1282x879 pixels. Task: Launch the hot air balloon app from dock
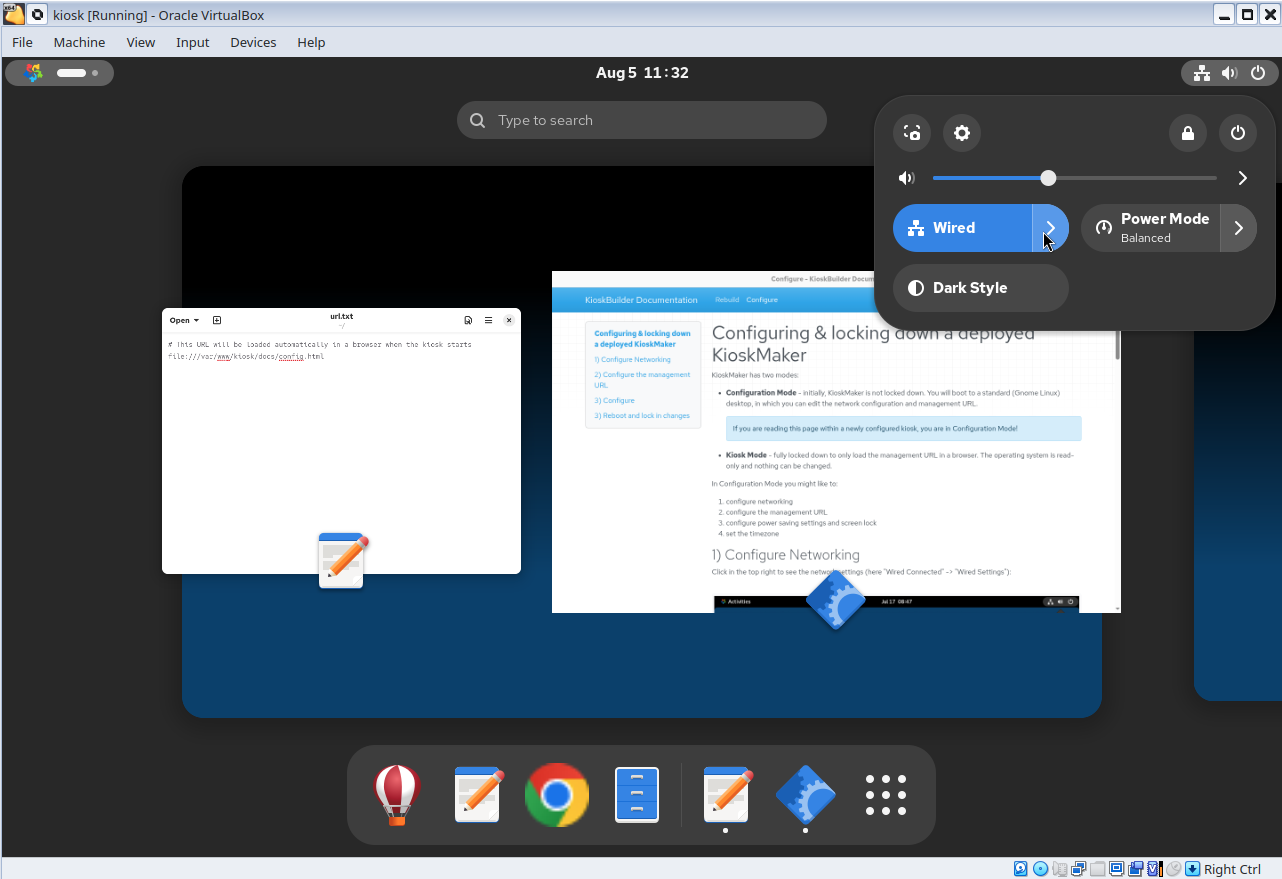(x=397, y=795)
